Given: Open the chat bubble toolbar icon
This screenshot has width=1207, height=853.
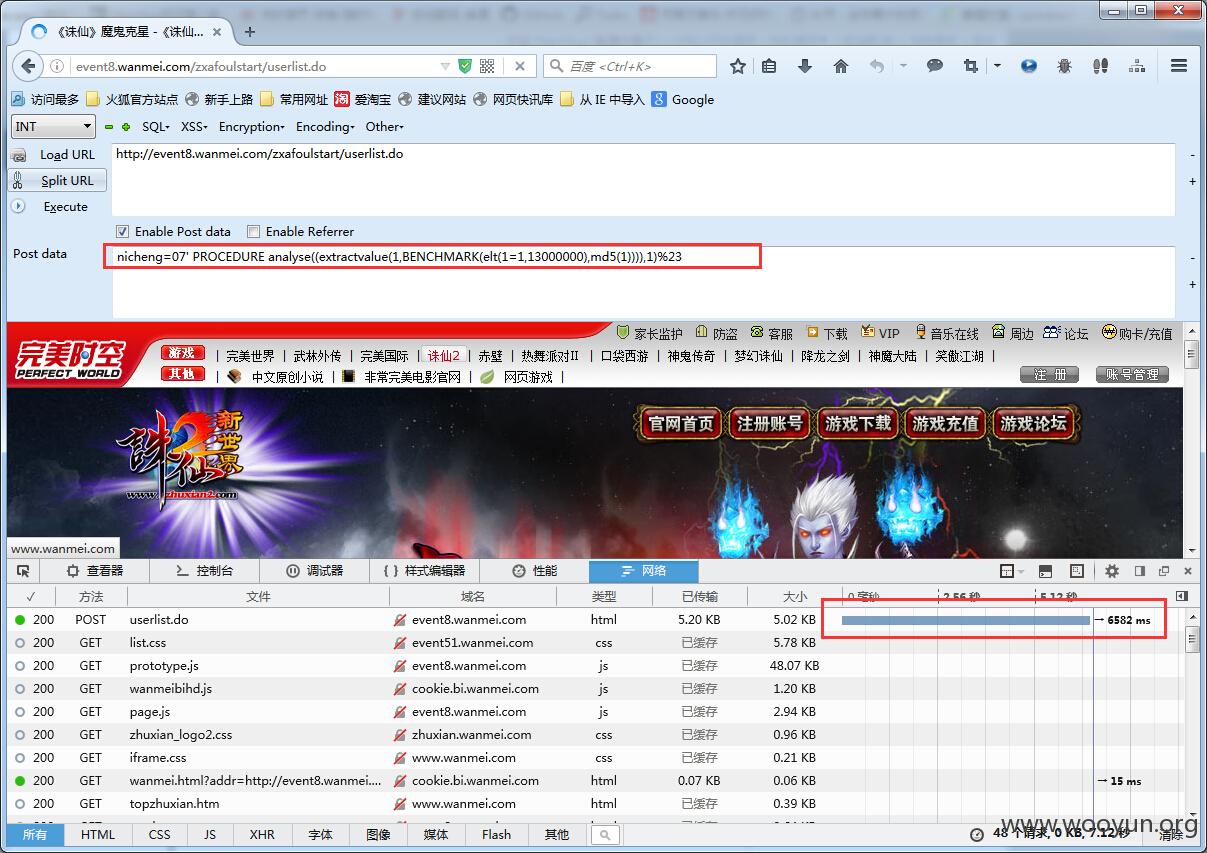Looking at the screenshot, I should coord(935,66).
